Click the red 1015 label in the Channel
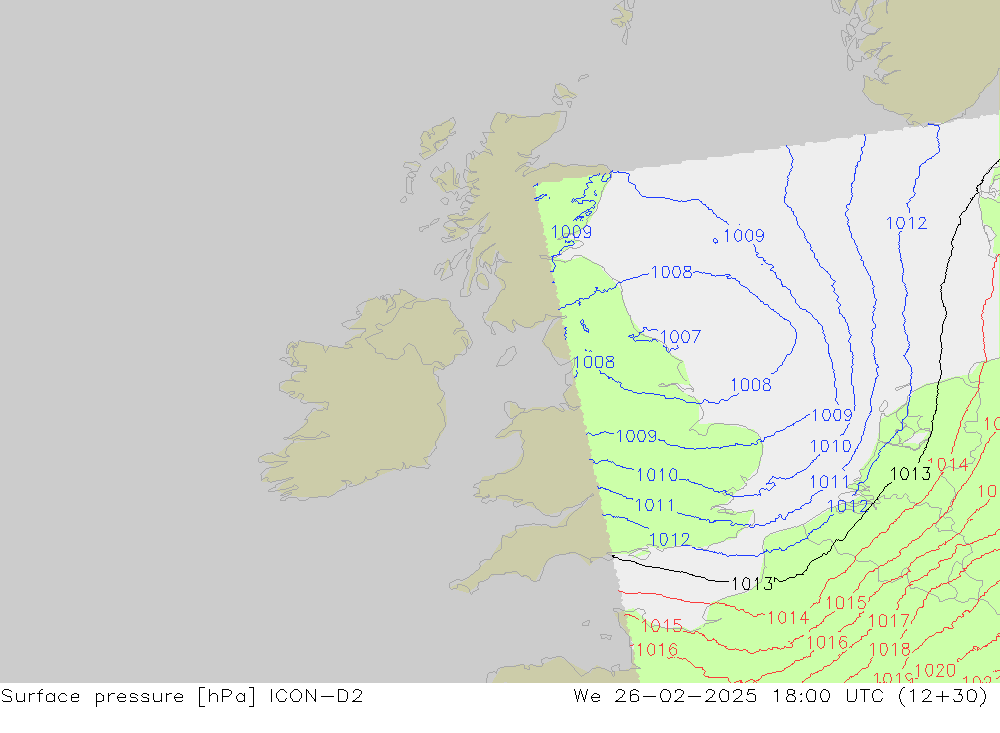1000x733 pixels. coord(661,625)
